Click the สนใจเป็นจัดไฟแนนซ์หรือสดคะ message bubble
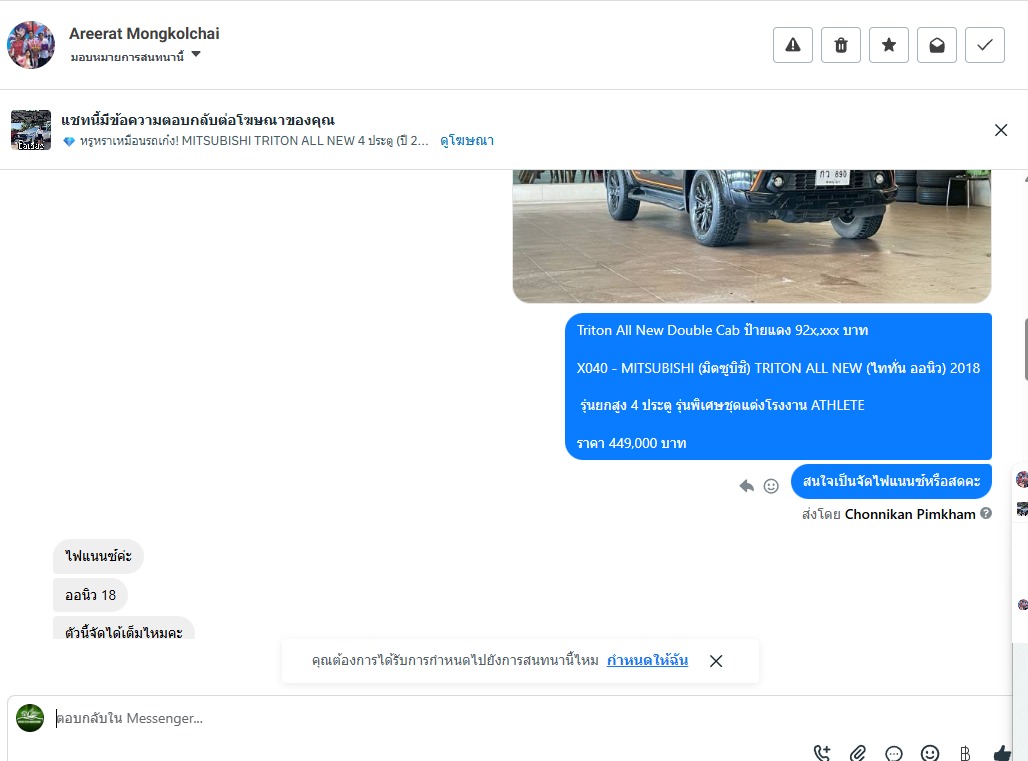This screenshot has height=761, width=1028. (891, 481)
